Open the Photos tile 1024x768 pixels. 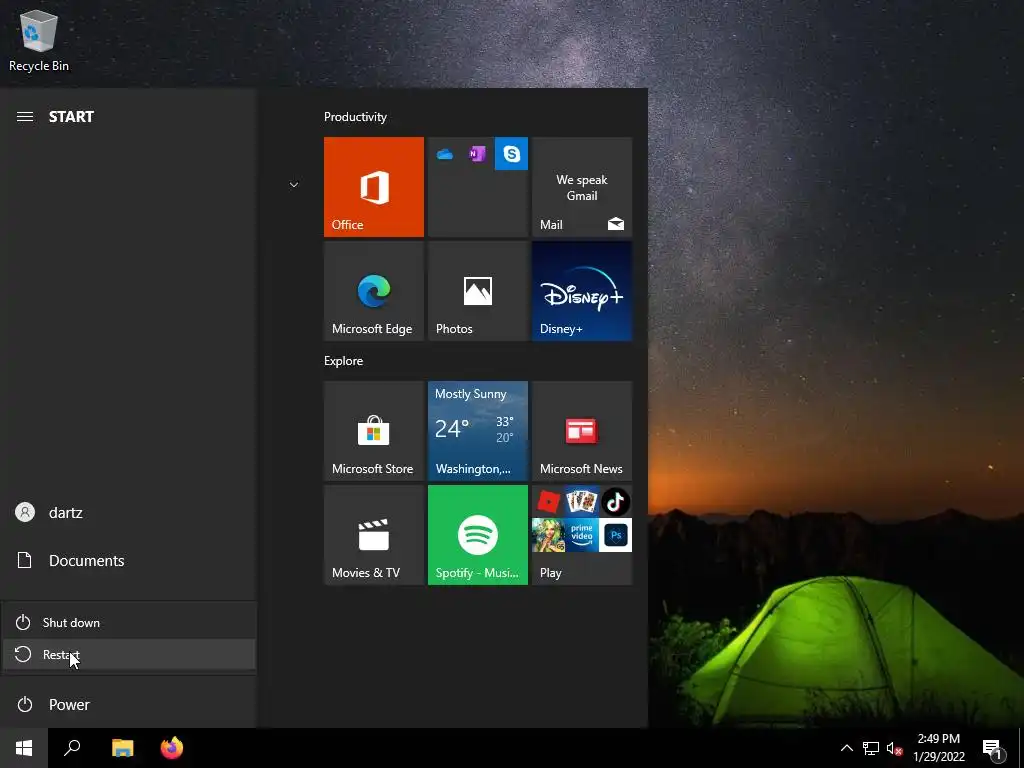coord(478,291)
